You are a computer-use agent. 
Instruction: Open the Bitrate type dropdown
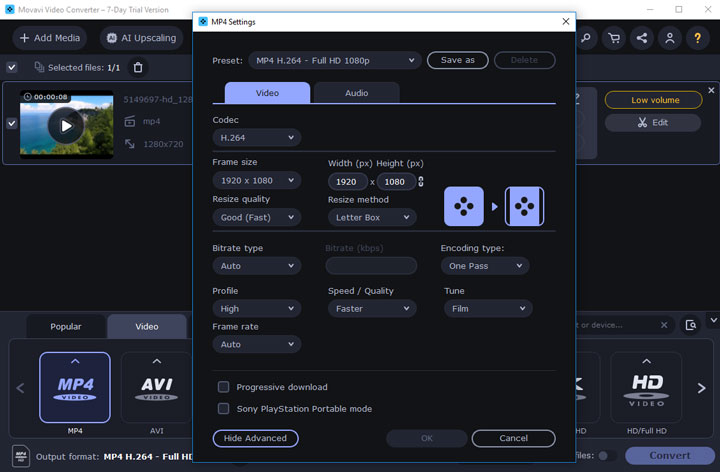click(257, 266)
